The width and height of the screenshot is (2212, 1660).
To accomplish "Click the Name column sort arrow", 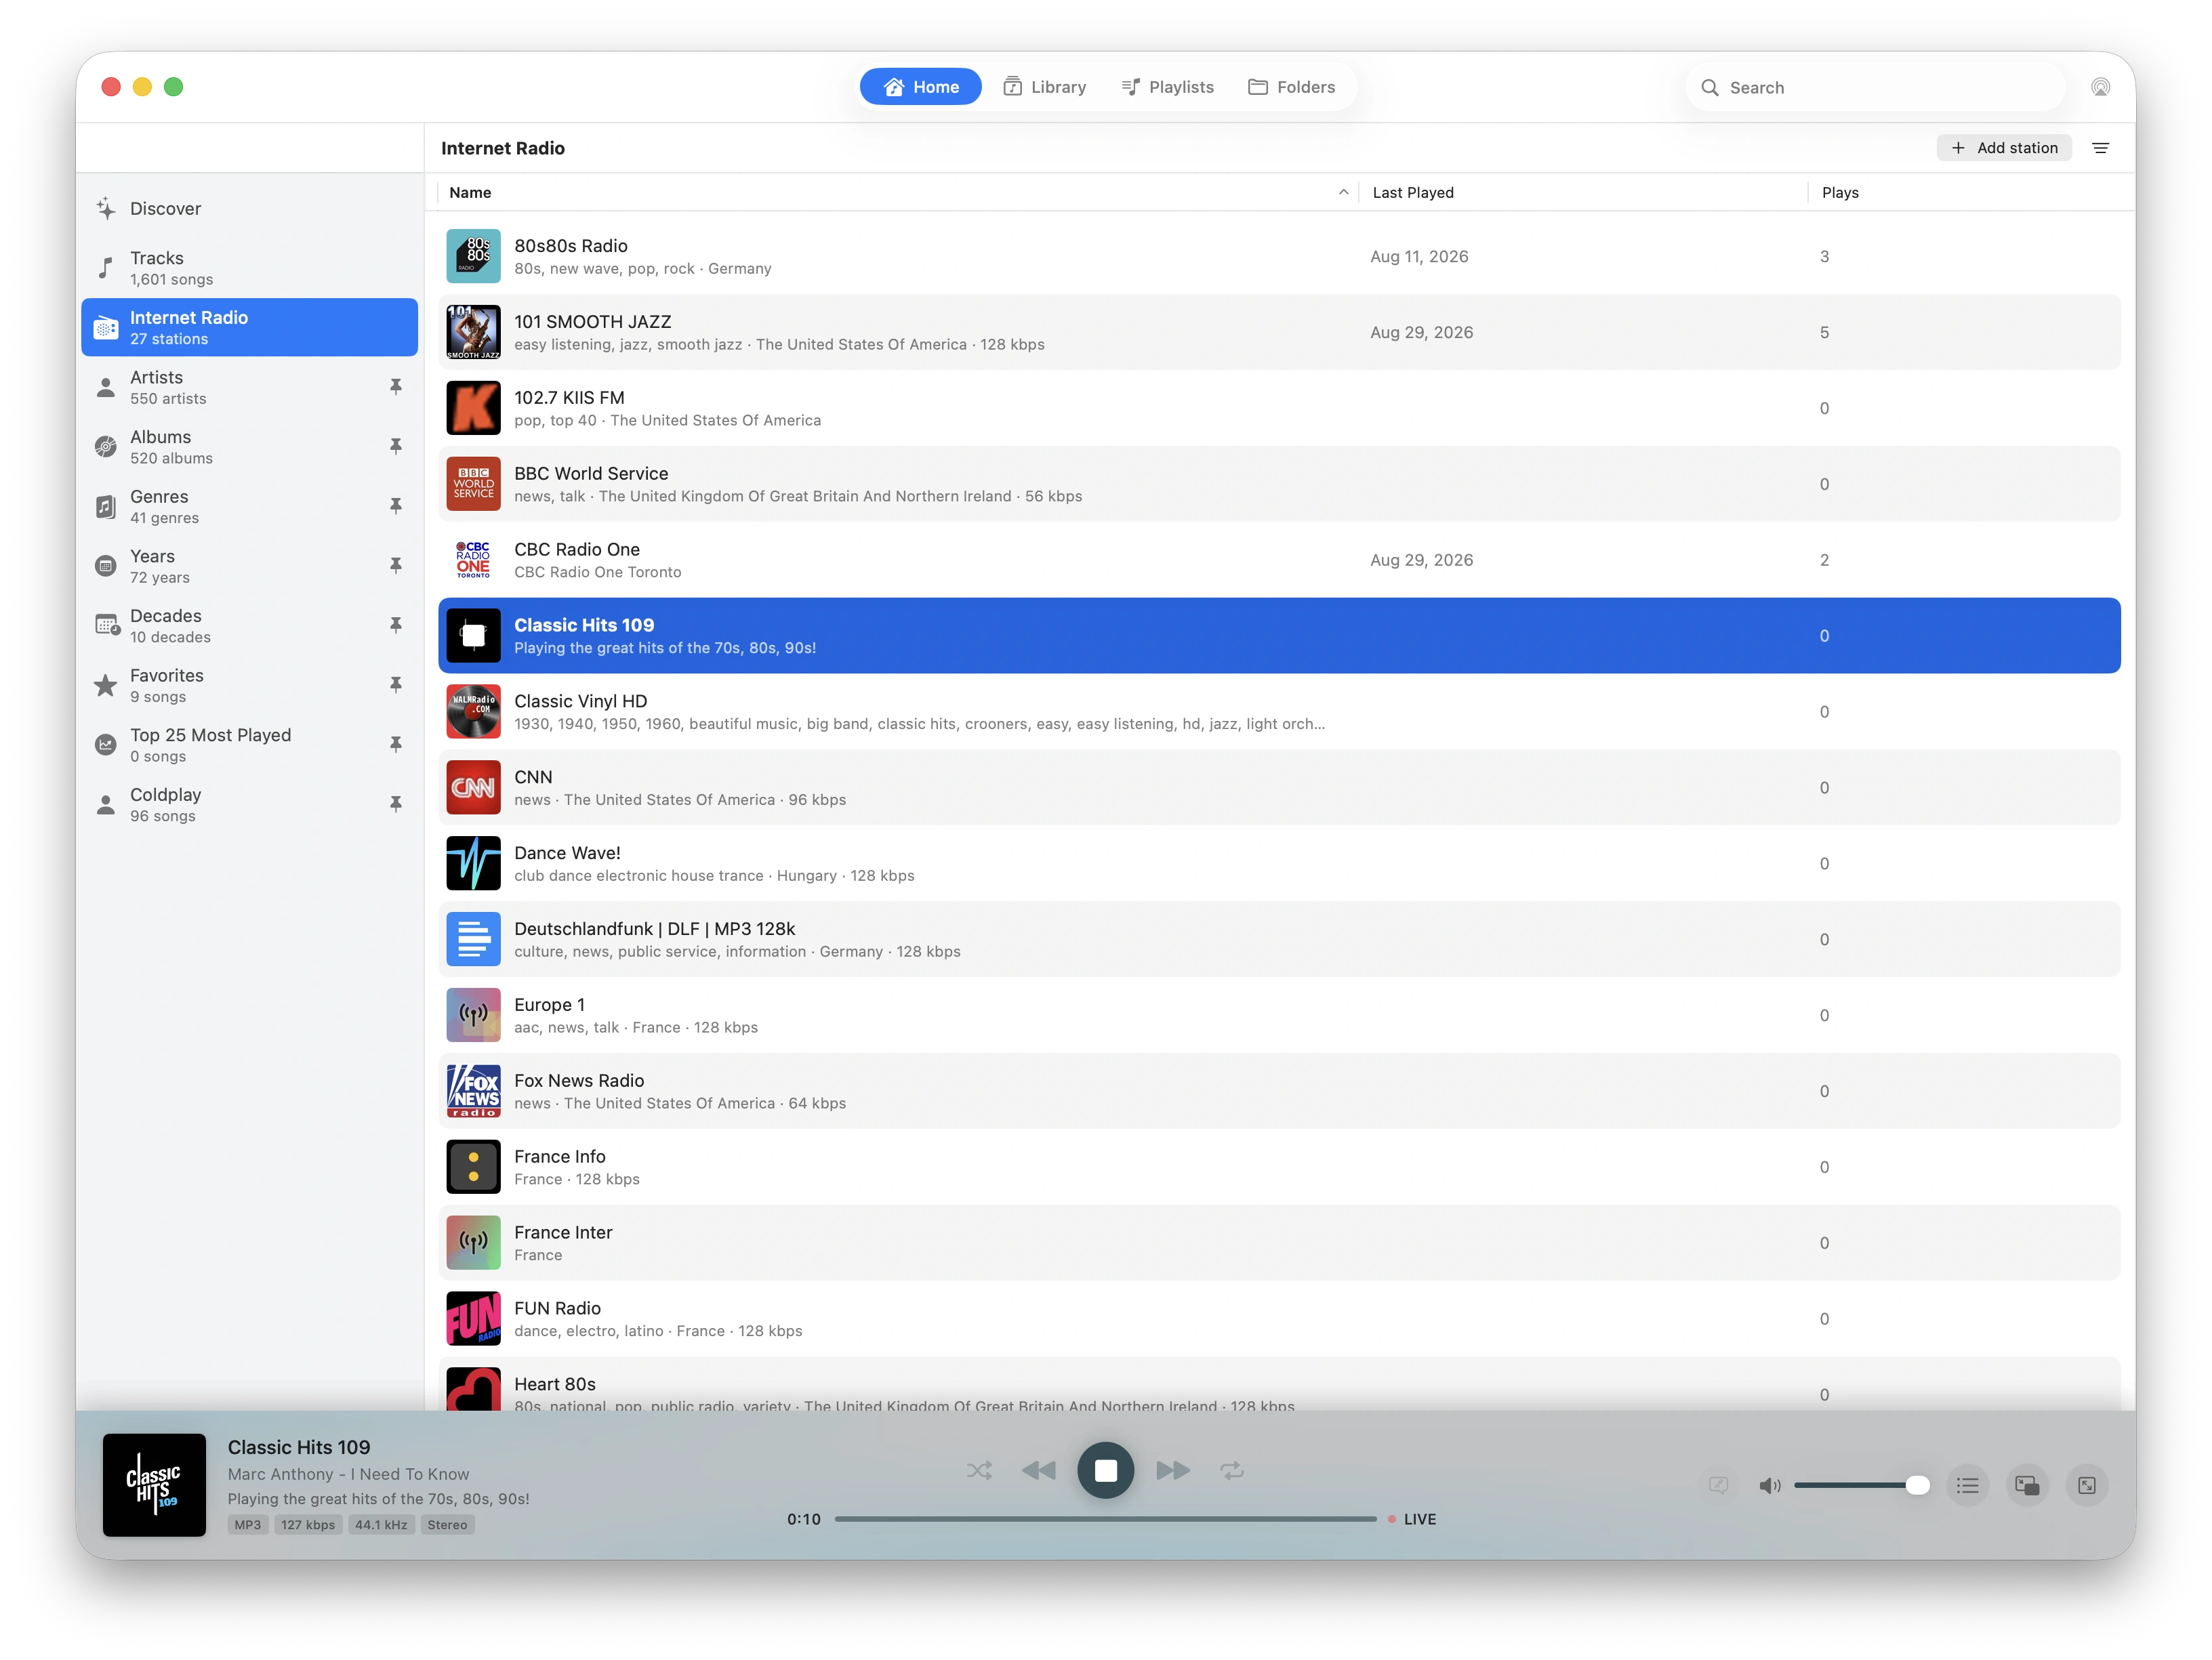I will [1343, 192].
